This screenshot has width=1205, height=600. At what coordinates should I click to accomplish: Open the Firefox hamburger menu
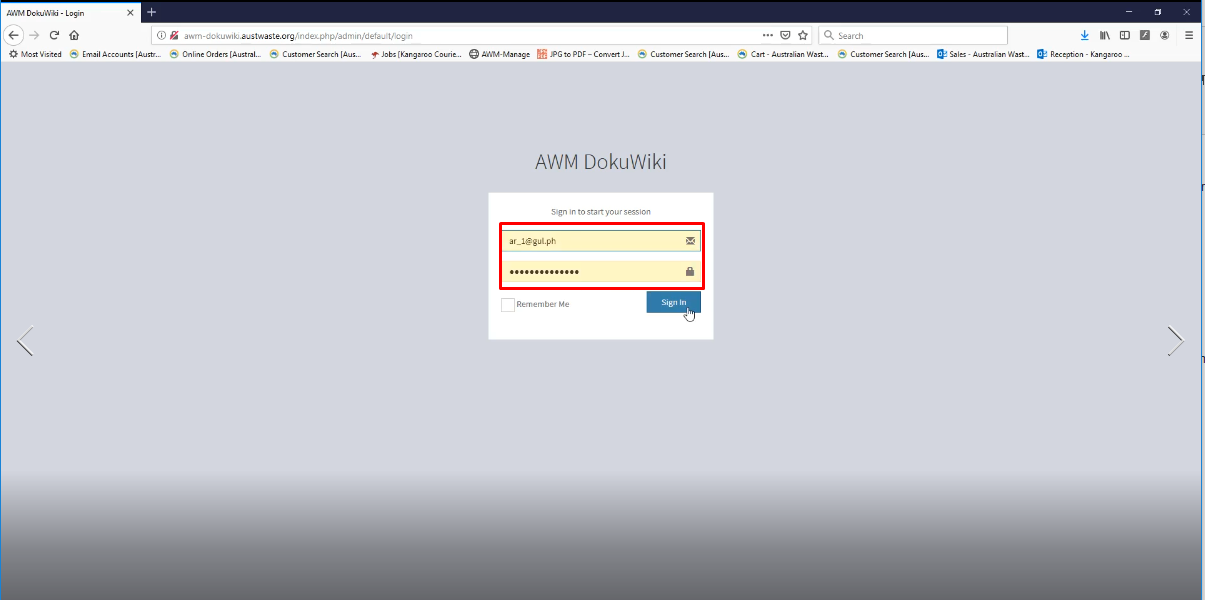pyautogui.click(x=1189, y=35)
